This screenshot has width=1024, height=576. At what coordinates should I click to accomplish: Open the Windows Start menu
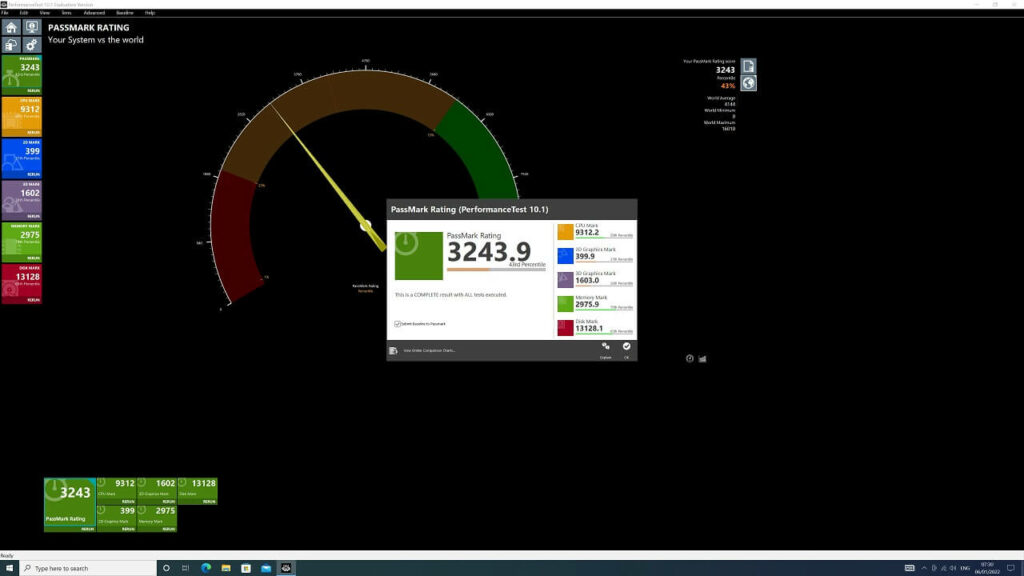click(9, 568)
